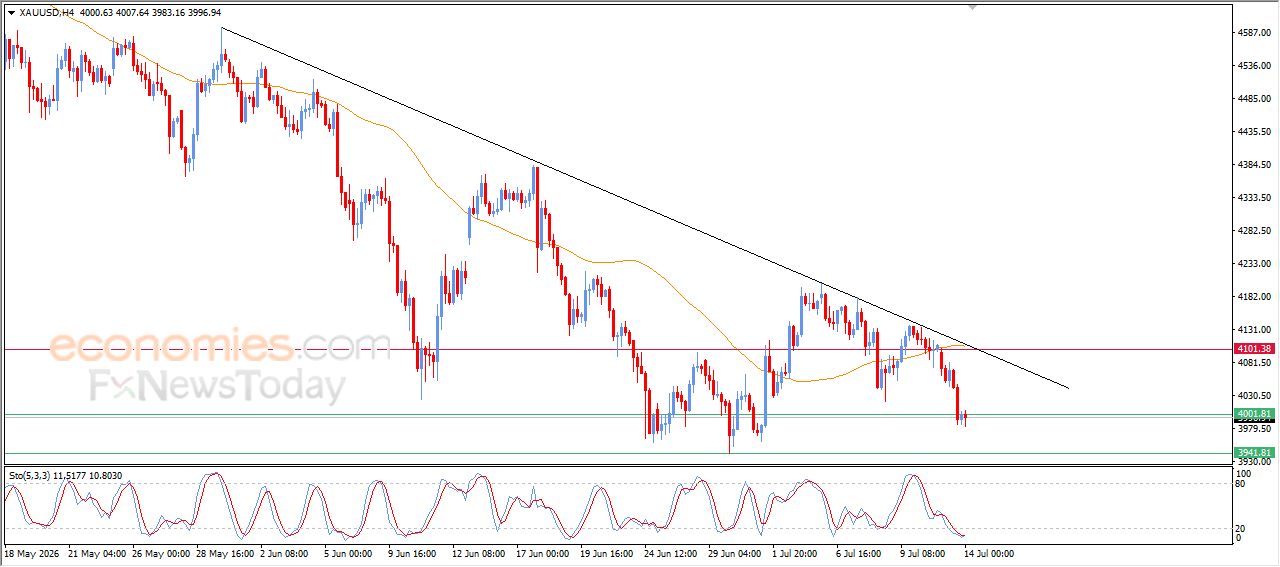This screenshot has width=1280, height=567.
Task: Click the 1 Jul 20:00 date label
Action: coord(797,552)
